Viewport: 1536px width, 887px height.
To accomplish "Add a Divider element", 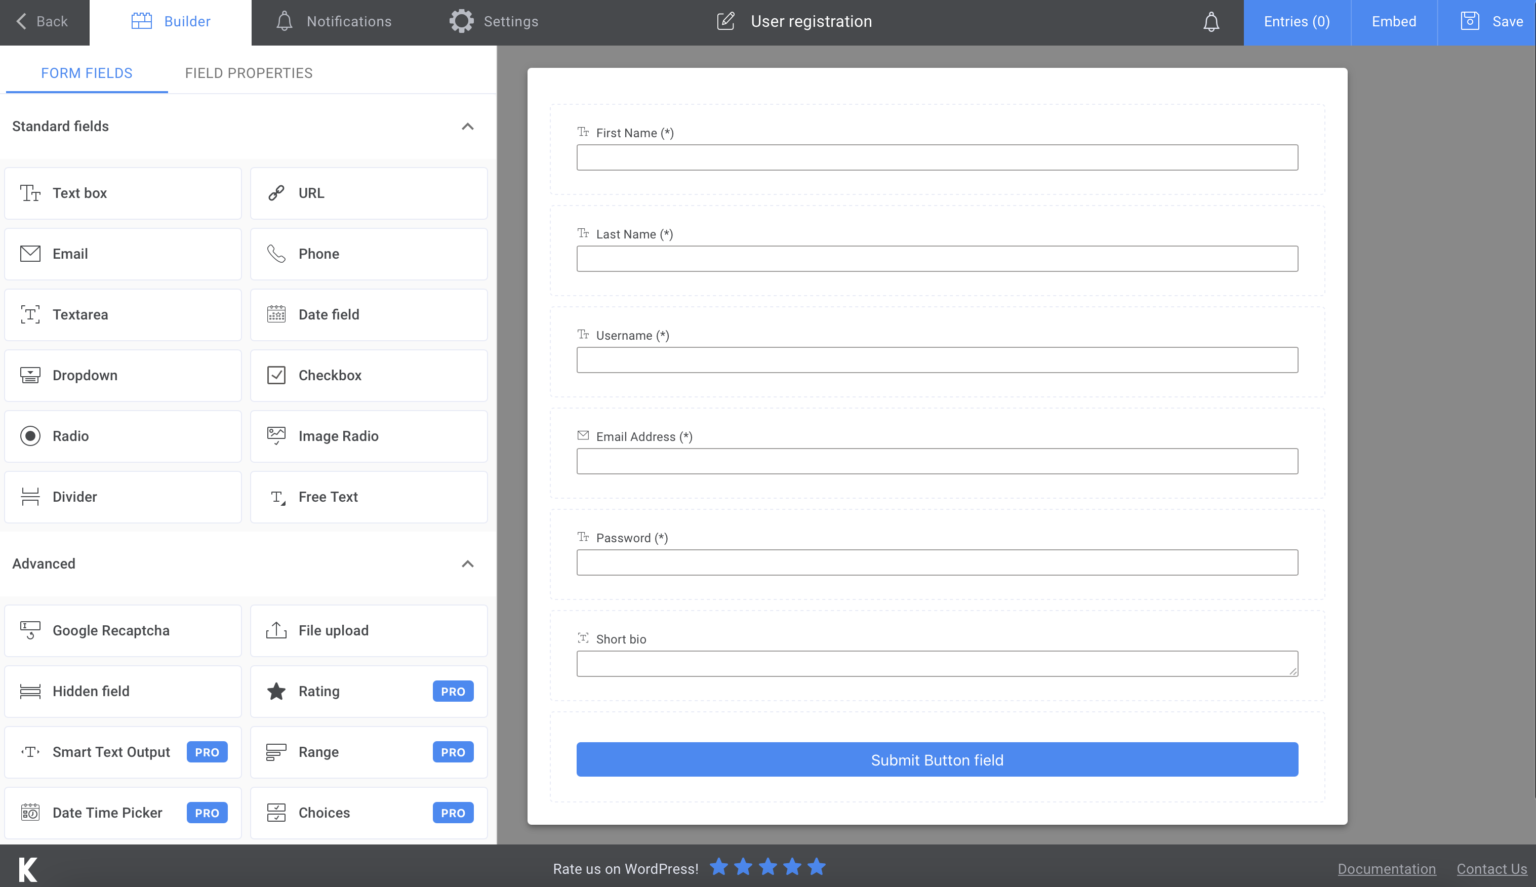I will tap(123, 497).
